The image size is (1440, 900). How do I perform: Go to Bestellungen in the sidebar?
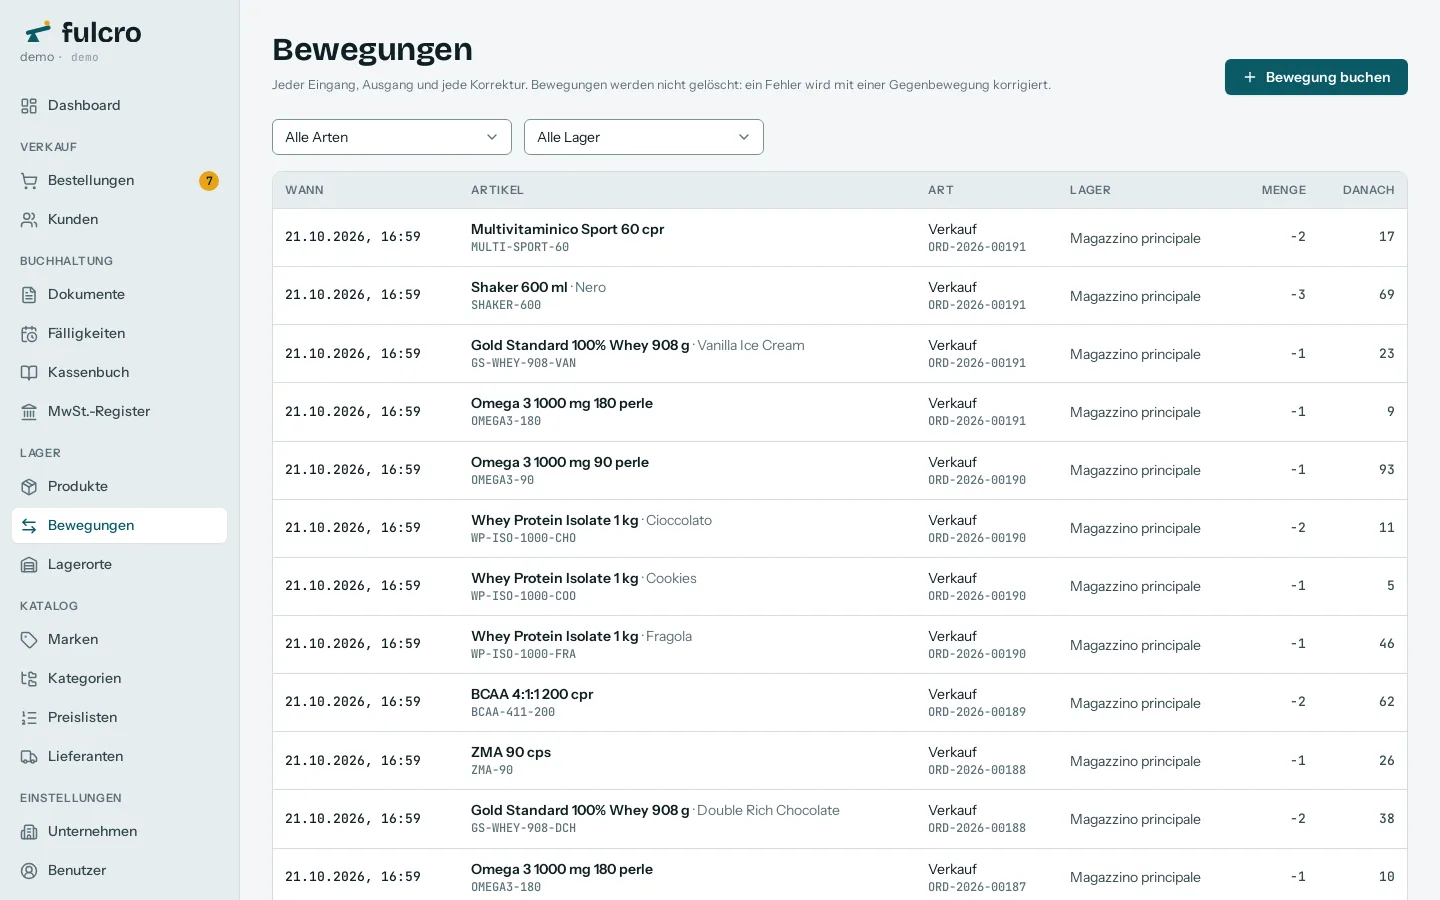tap(119, 181)
